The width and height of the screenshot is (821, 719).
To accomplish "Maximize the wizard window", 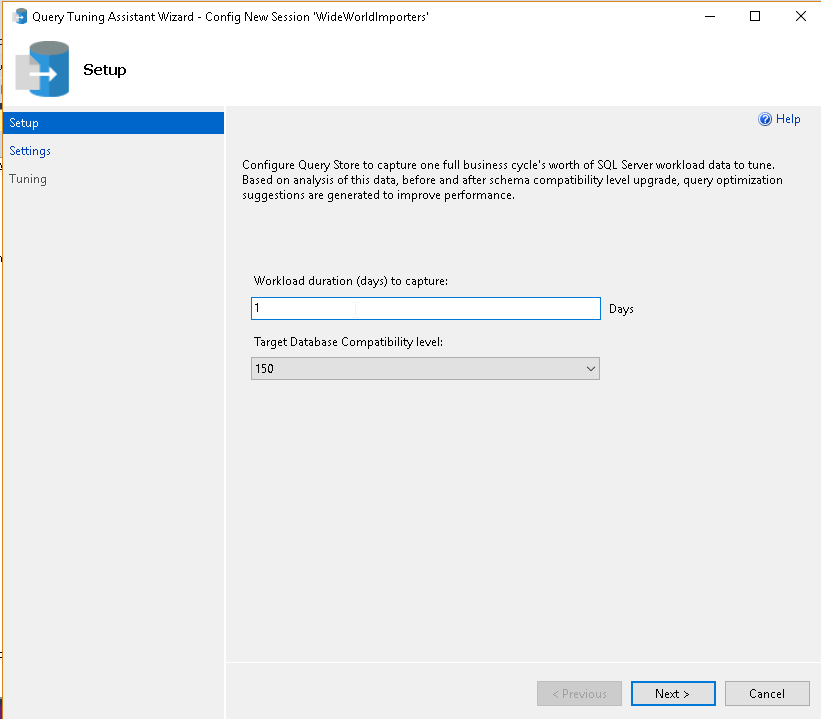I will [755, 16].
